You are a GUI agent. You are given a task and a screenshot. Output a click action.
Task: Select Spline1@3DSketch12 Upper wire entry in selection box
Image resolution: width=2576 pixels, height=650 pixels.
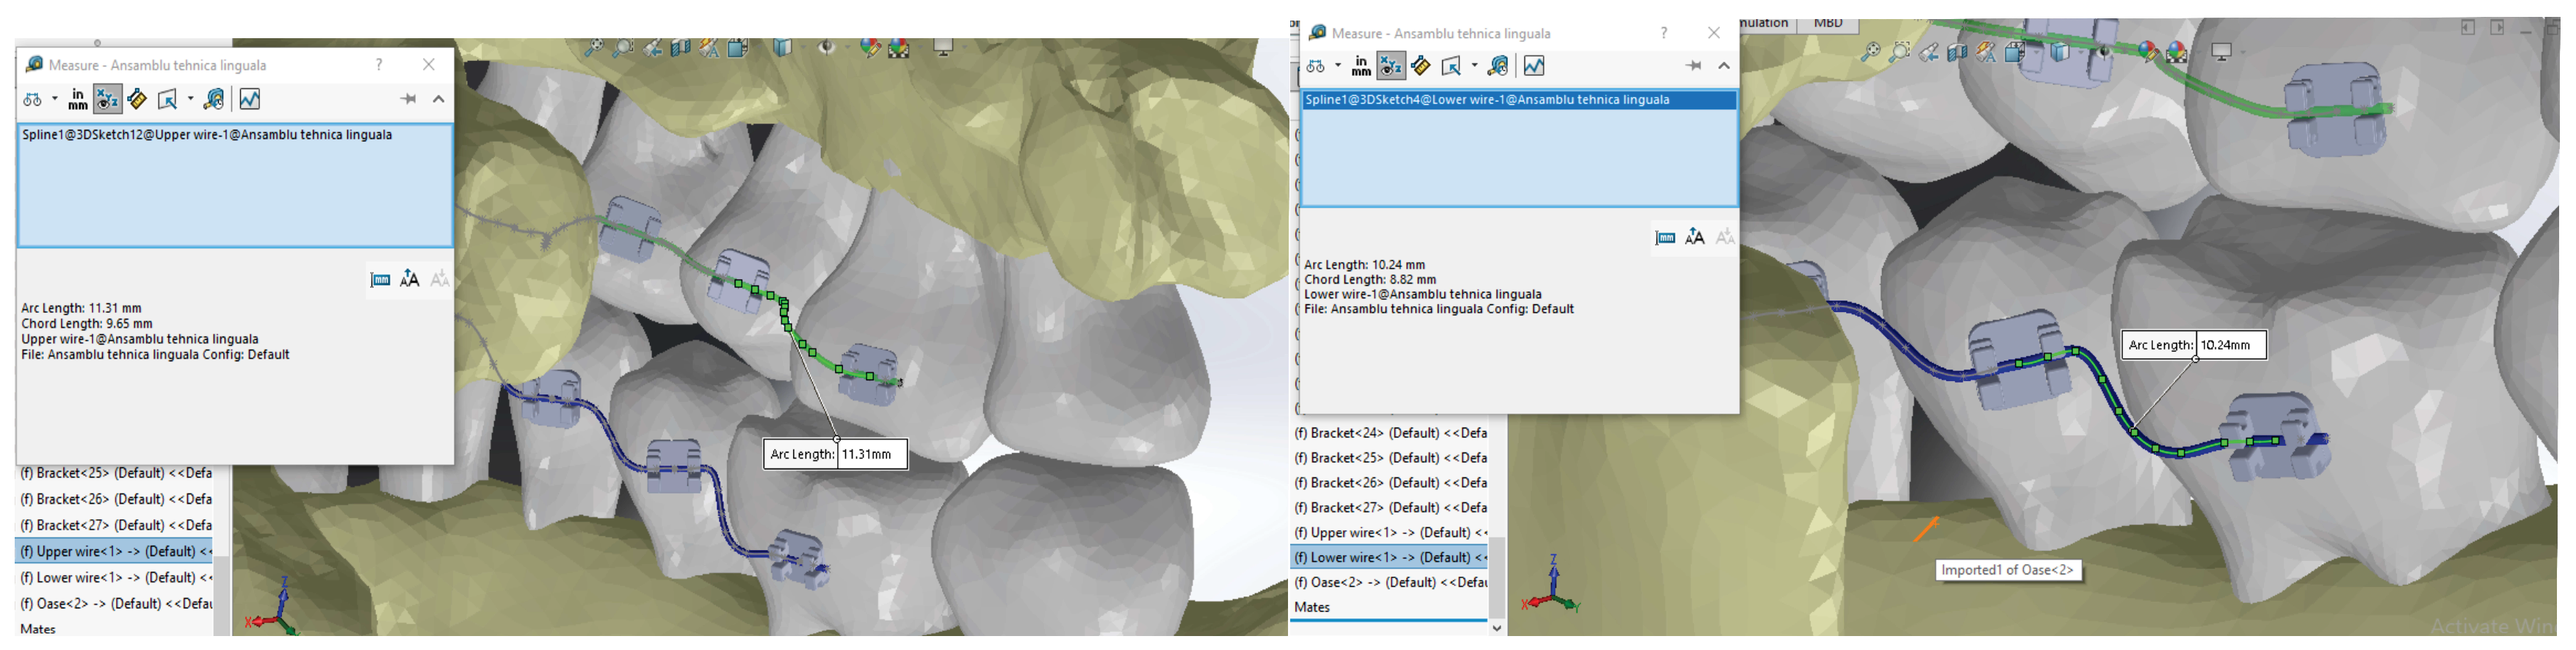click(x=207, y=135)
